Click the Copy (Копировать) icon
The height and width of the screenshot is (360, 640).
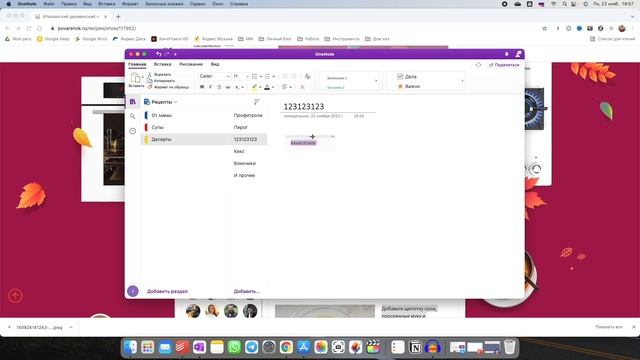[x=150, y=81]
